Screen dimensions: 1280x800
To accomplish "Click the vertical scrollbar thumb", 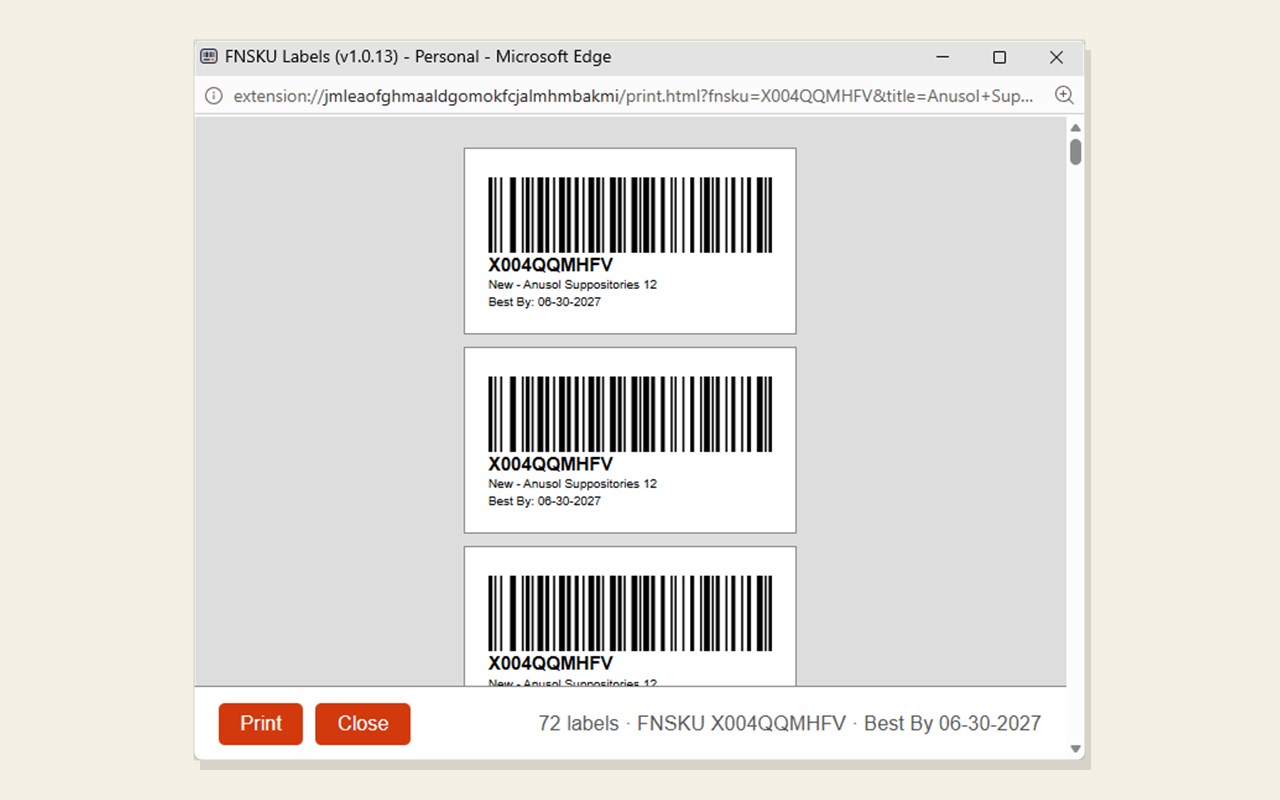I will coord(1076,152).
